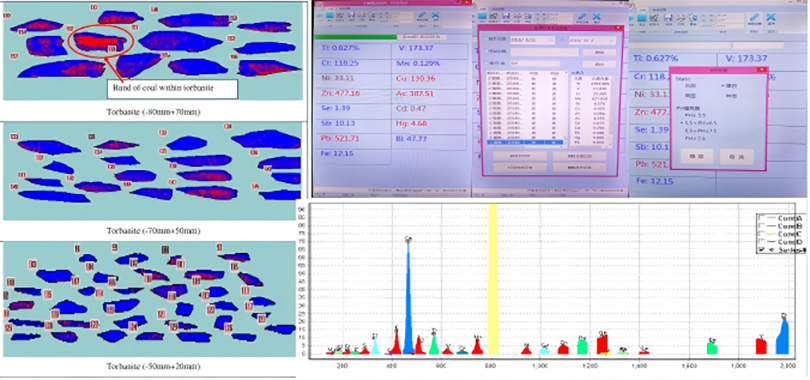Click the 'Ti: 0.627%' reading on left screen

click(x=340, y=48)
